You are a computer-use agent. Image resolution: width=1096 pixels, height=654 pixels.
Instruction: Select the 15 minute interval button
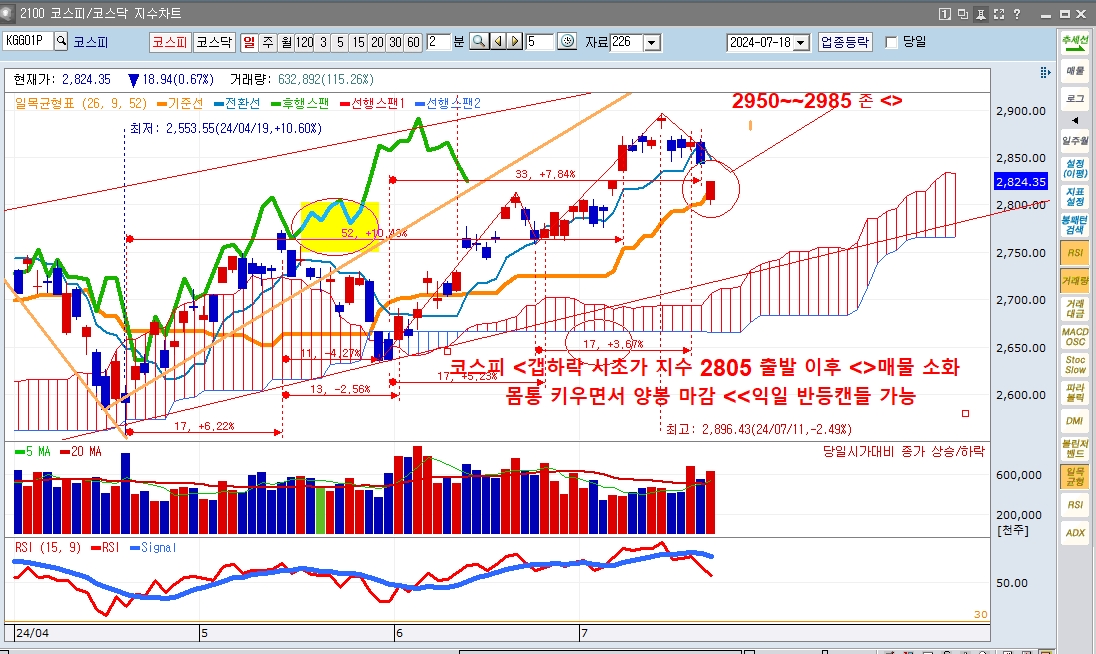[359, 42]
